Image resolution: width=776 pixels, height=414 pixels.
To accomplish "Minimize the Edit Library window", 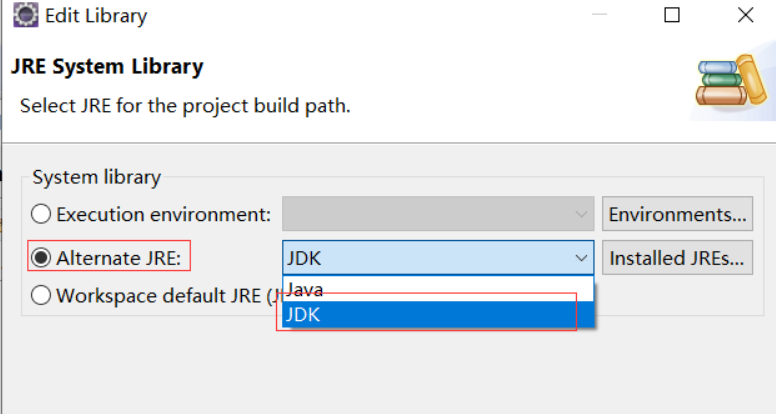I will pyautogui.click(x=599, y=15).
